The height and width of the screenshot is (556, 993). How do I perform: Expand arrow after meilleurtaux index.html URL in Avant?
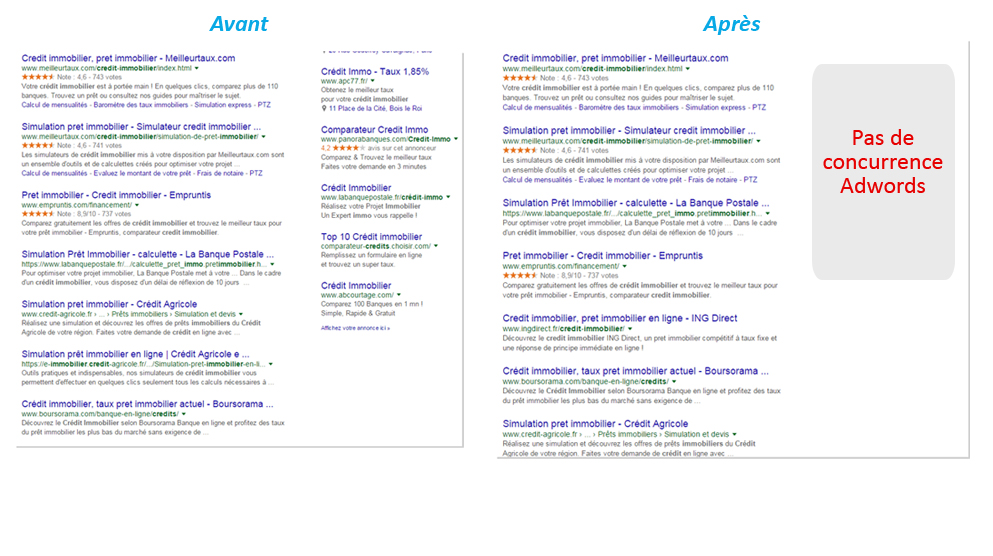196,68
